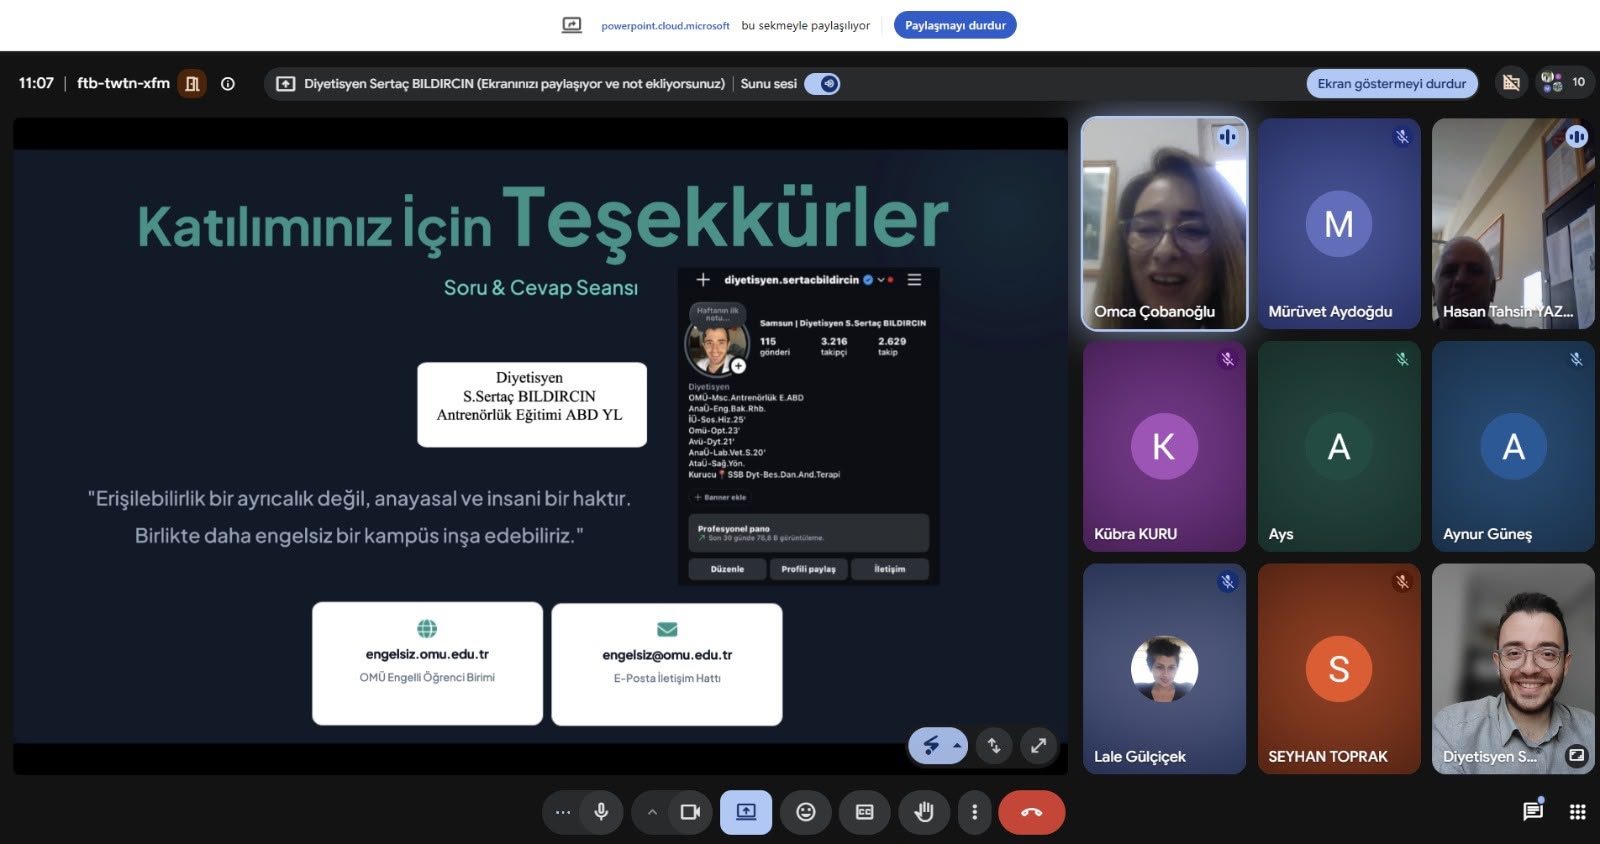Toggle closed captions button
Viewport: 1600px width, 844px height.
(x=865, y=812)
